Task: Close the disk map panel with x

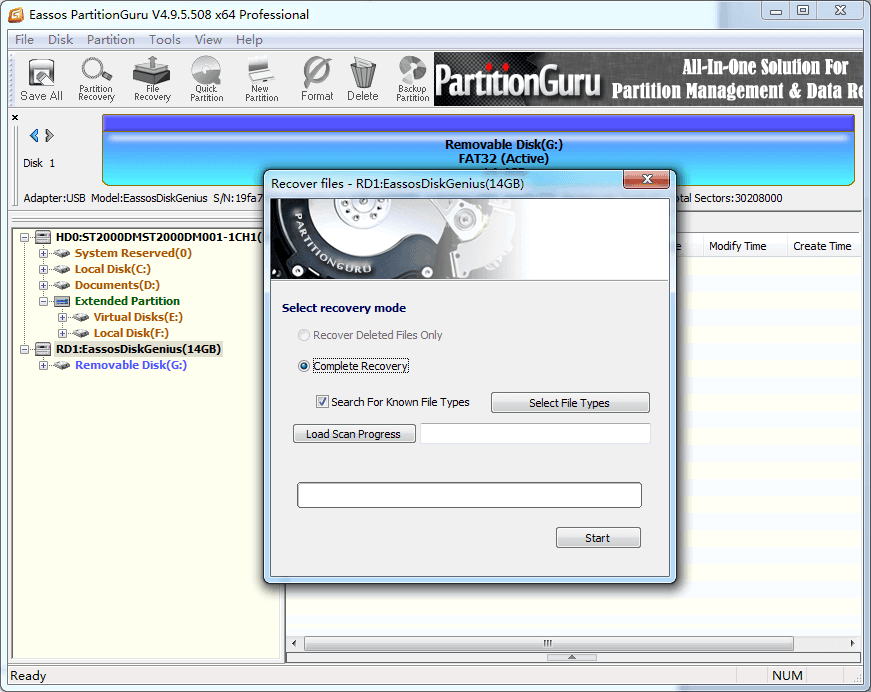Action: 15,117
